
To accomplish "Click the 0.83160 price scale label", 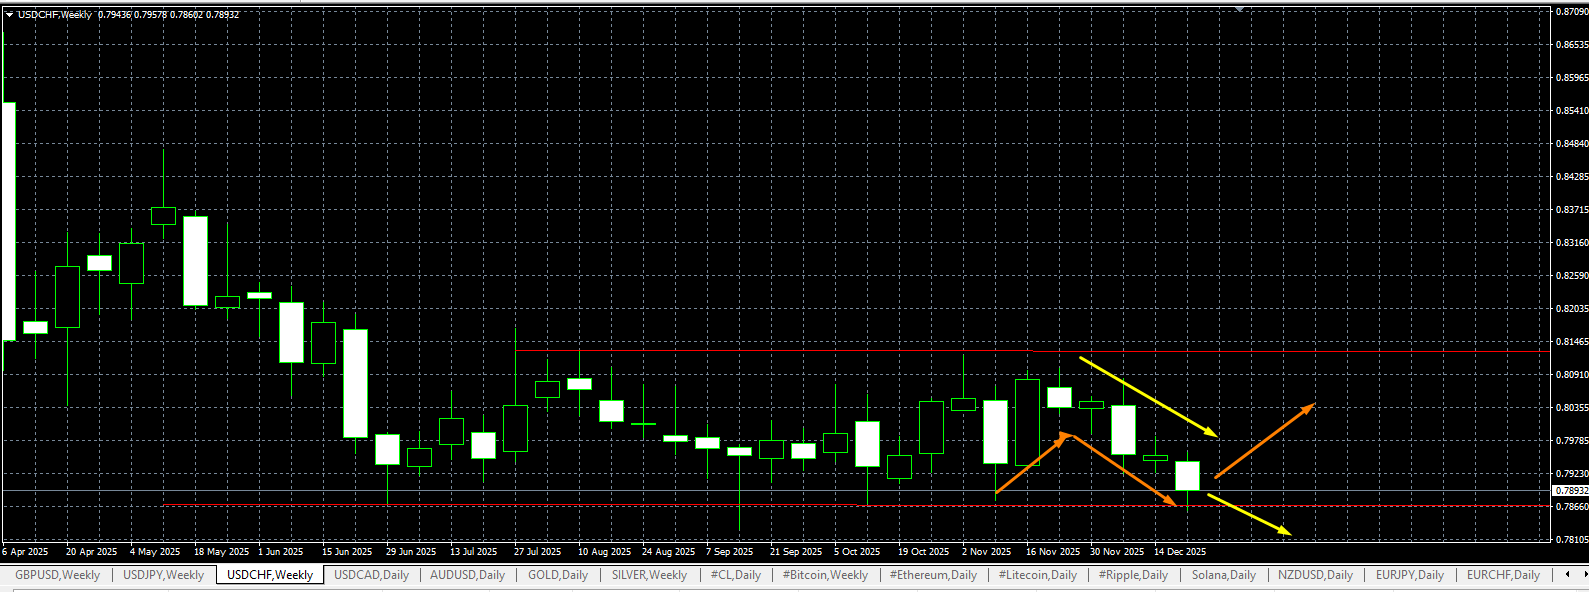I will tap(1572, 243).
